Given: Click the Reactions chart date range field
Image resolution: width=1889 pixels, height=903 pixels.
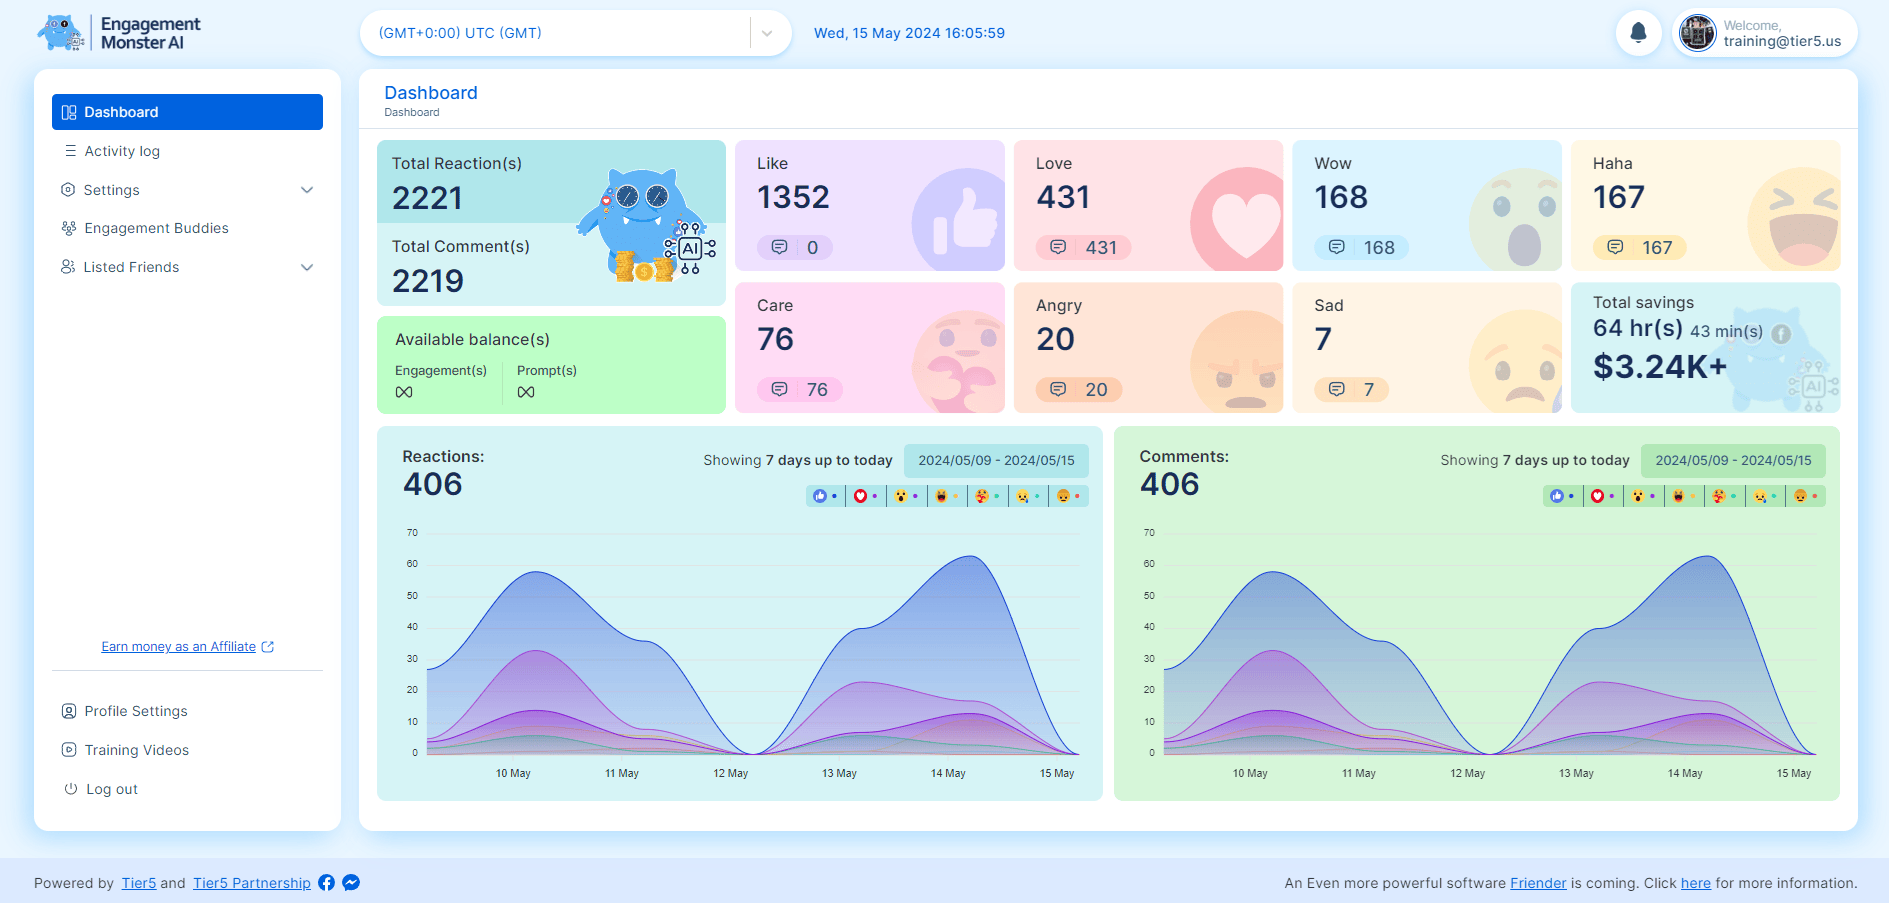Looking at the screenshot, I should coord(996,460).
